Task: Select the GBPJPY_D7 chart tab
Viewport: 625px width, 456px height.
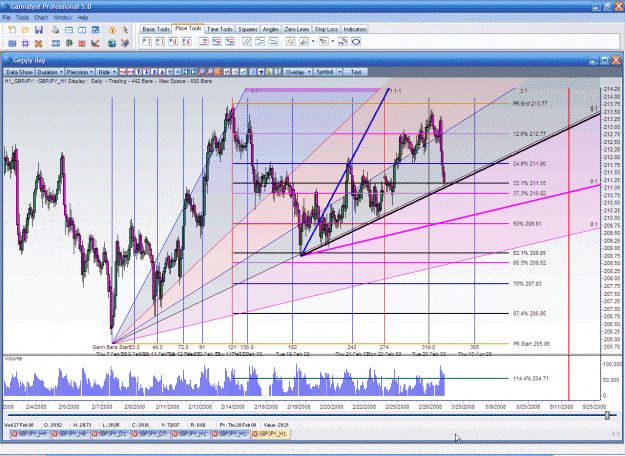Action: coord(151,434)
